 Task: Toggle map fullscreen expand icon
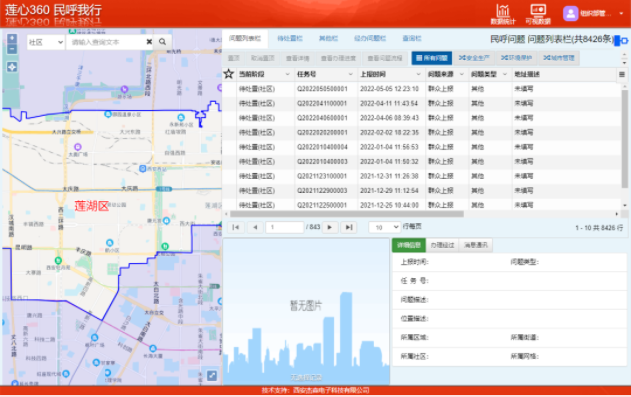(212, 375)
